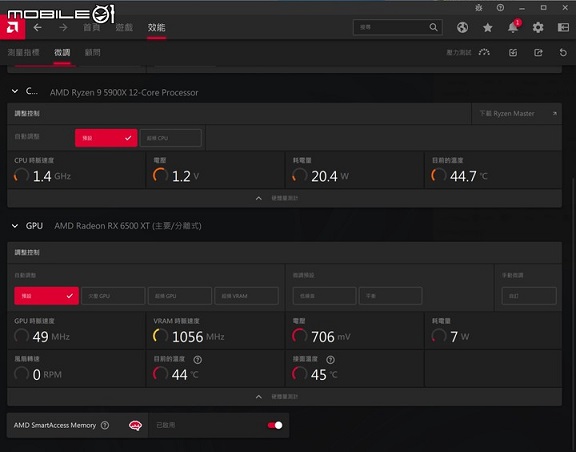Click the CPU temperature 44.7 °C reading

469,176
